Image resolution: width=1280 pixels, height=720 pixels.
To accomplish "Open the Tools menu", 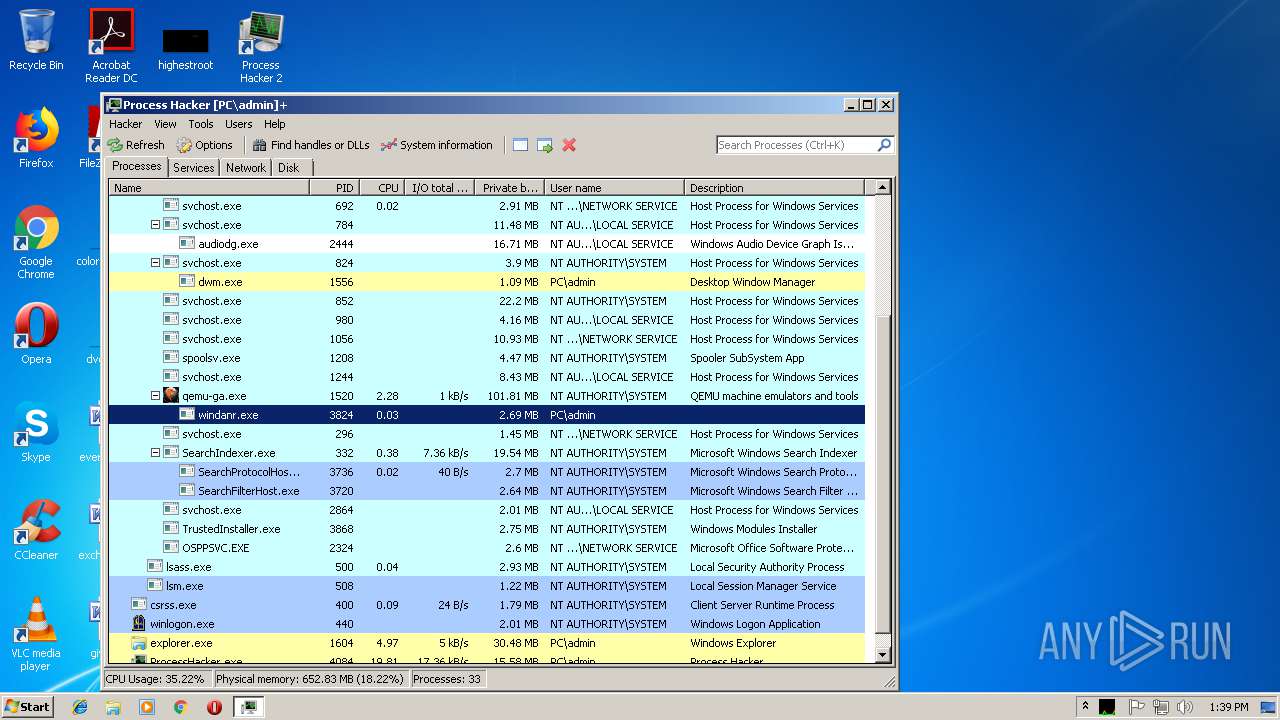I will point(201,124).
